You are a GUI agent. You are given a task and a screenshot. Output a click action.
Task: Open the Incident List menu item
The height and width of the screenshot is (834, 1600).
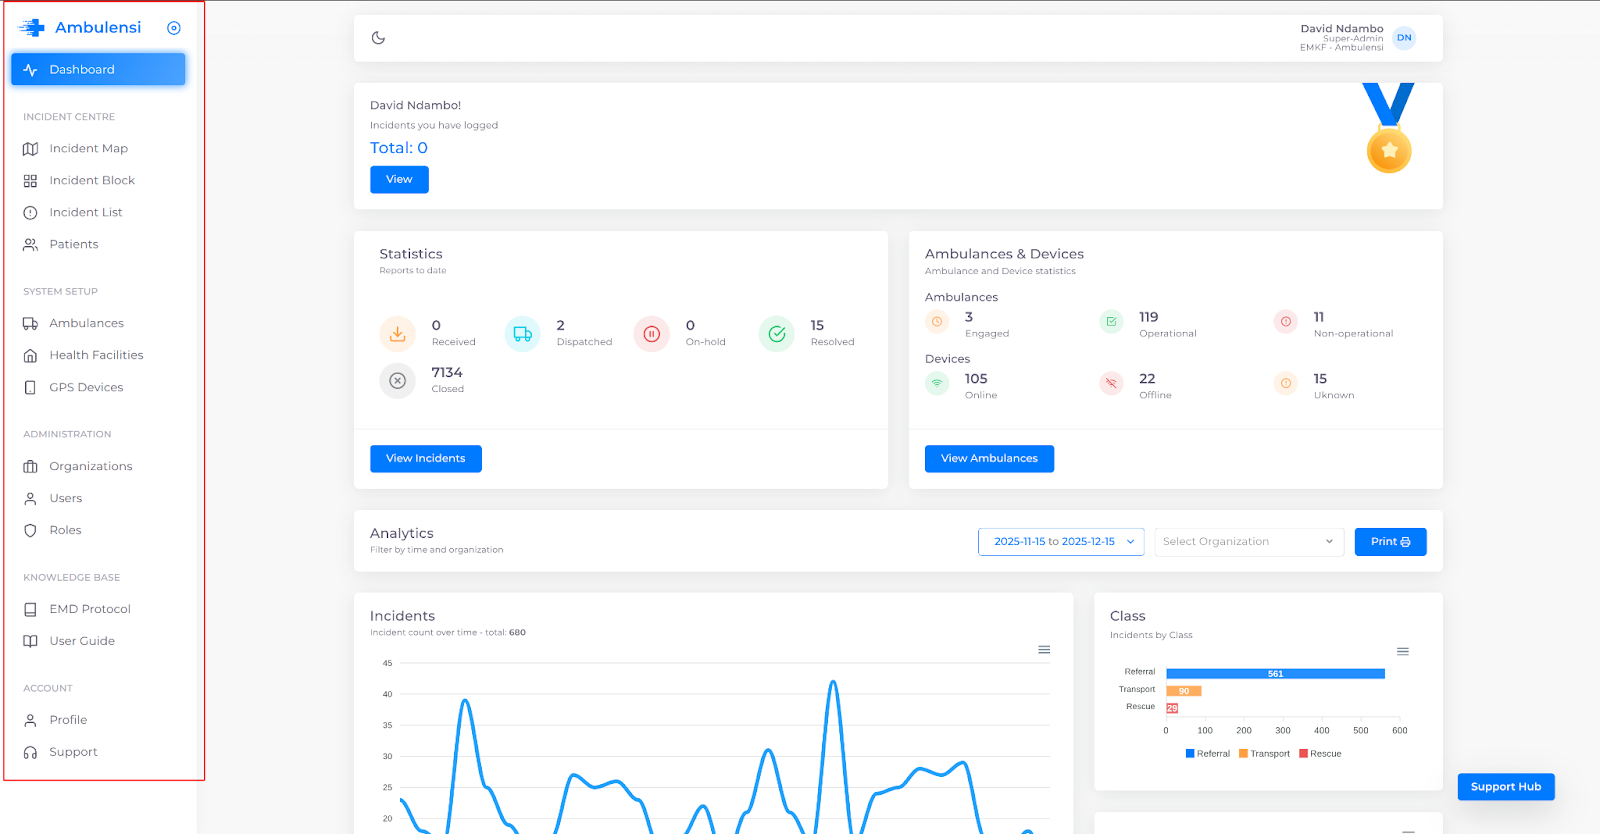coord(86,213)
